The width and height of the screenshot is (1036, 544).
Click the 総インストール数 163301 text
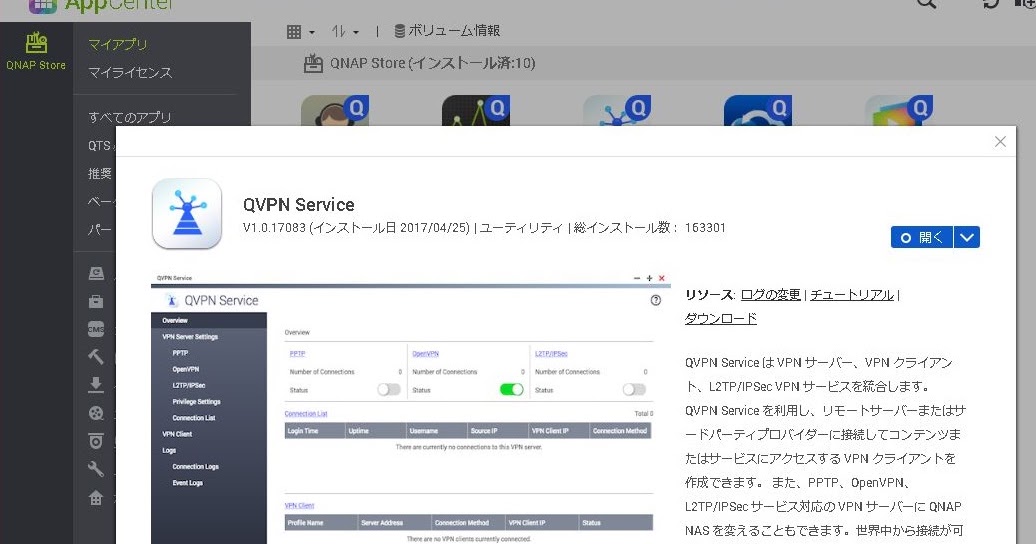[x=649, y=228]
